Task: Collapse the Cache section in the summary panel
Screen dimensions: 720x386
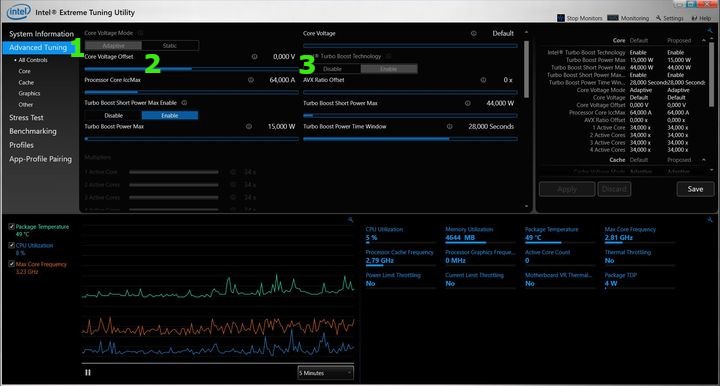Action: [x=704, y=160]
